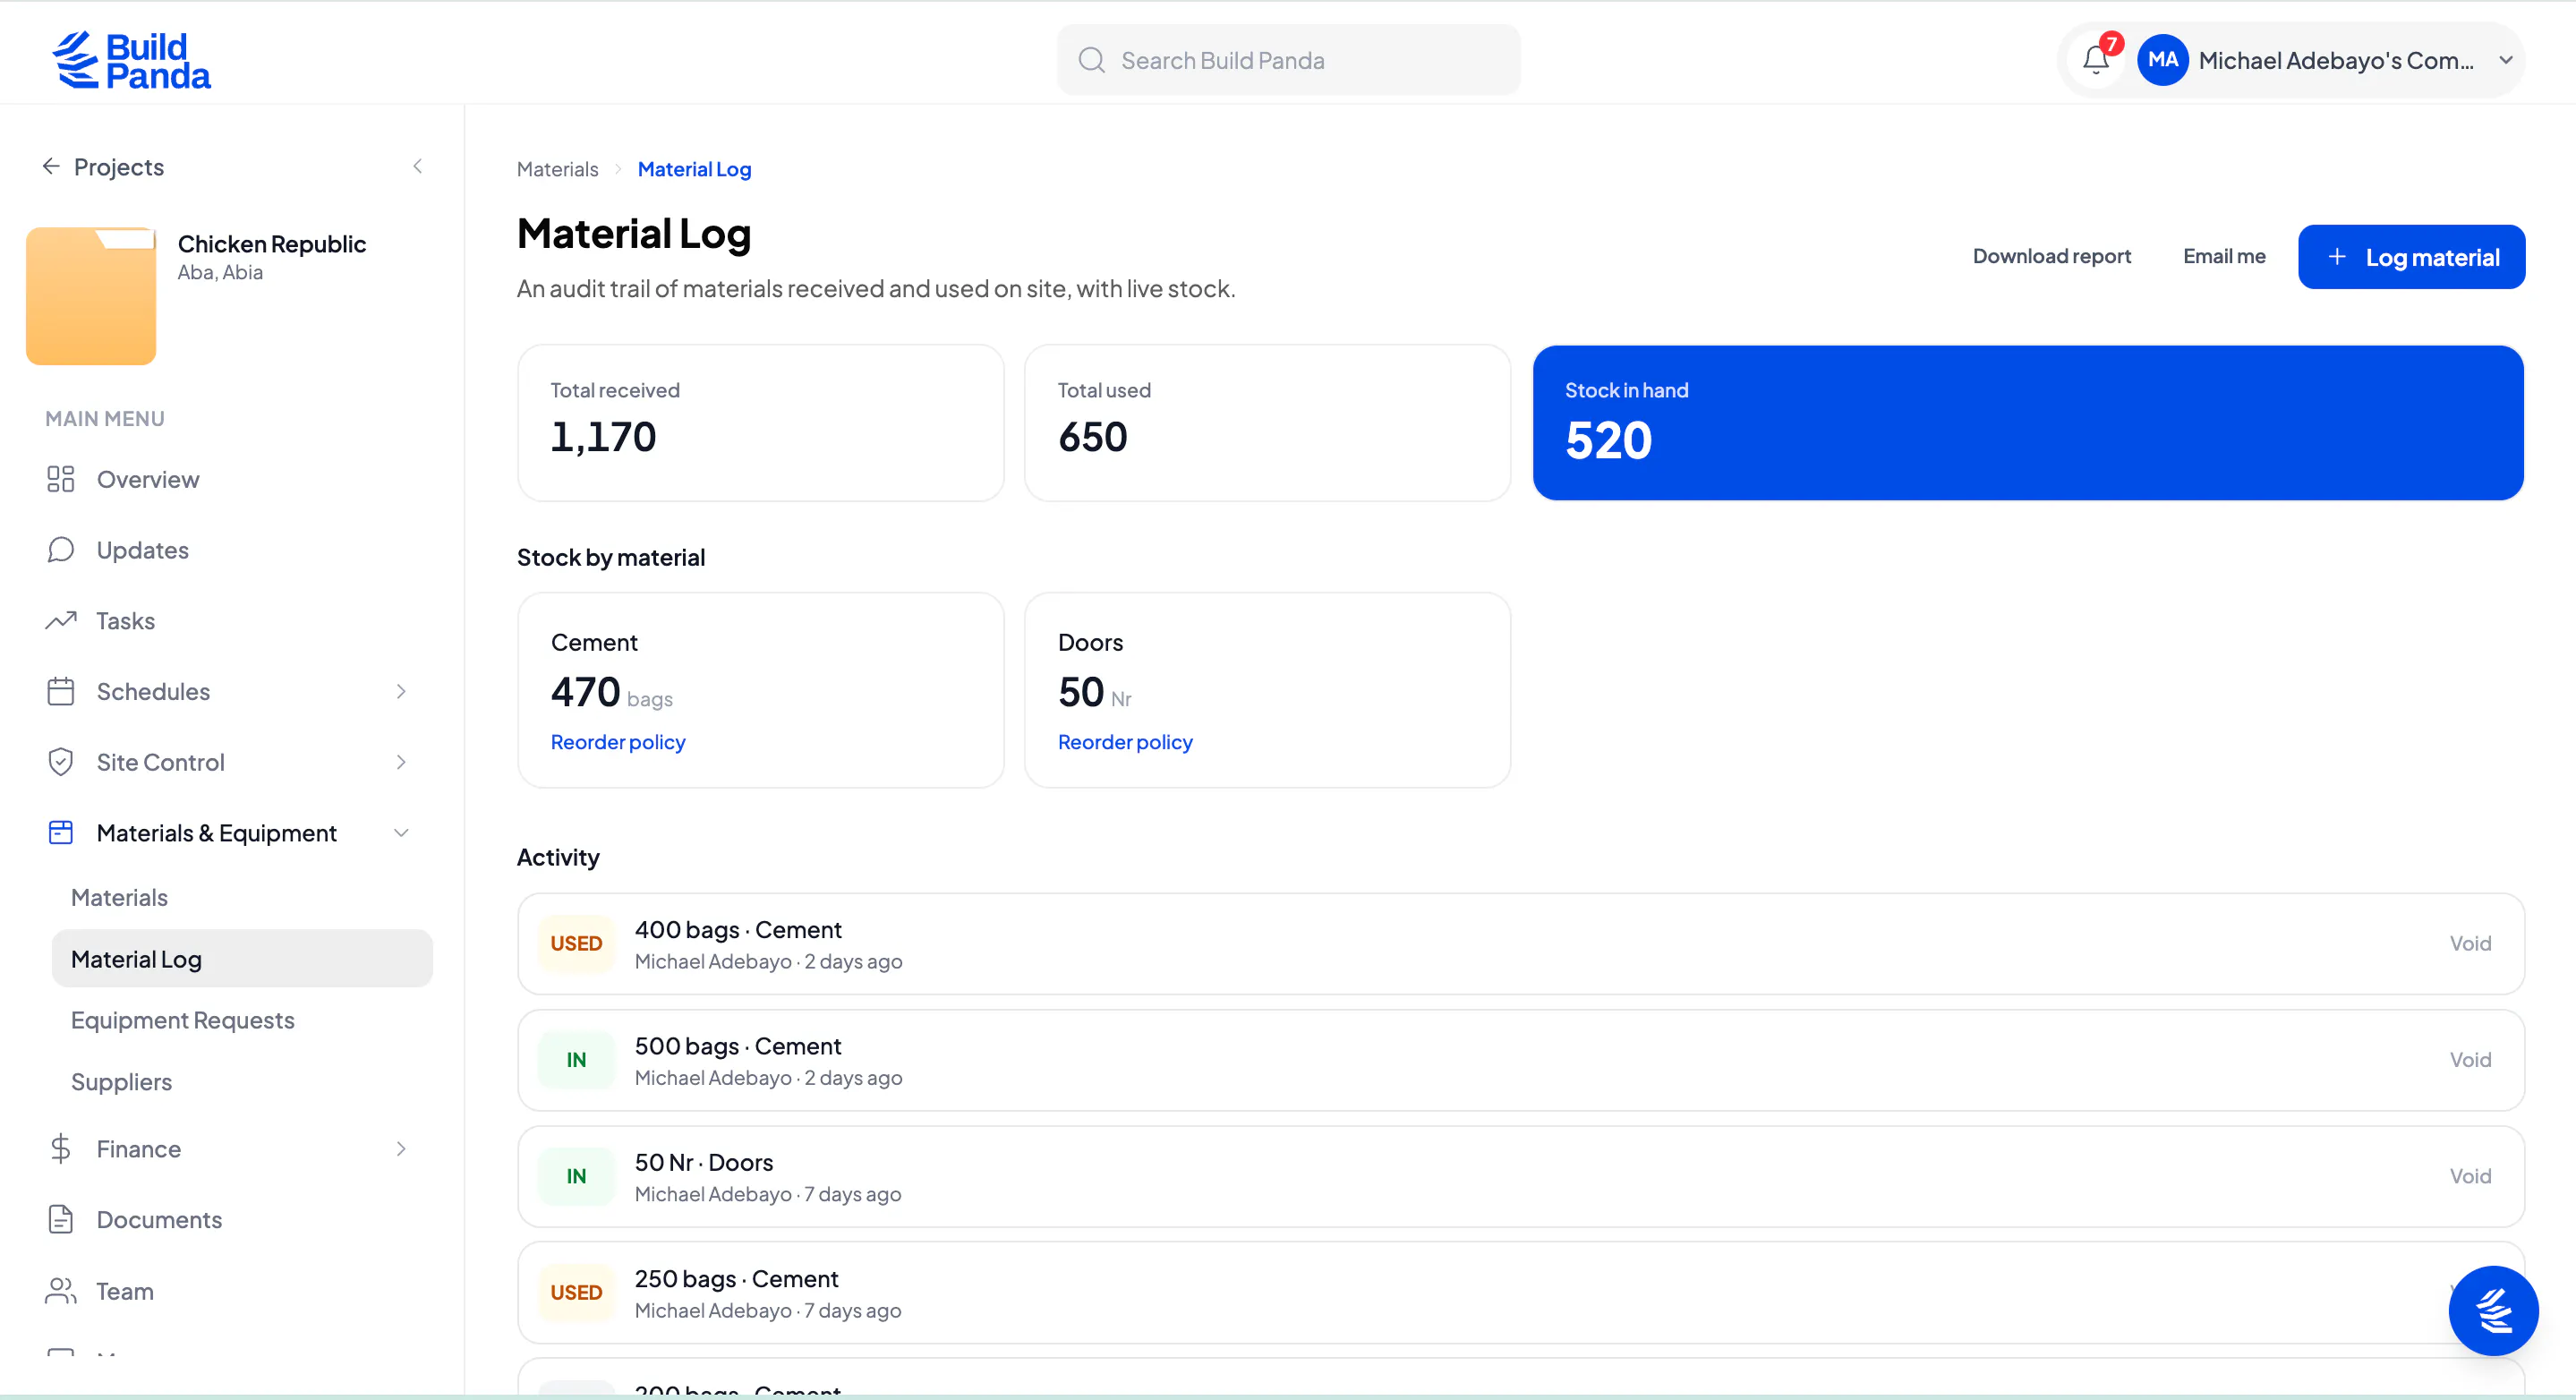The height and width of the screenshot is (1400, 2576).
Task: Open the Equipment Requests submenu item
Action: click(x=183, y=1020)
